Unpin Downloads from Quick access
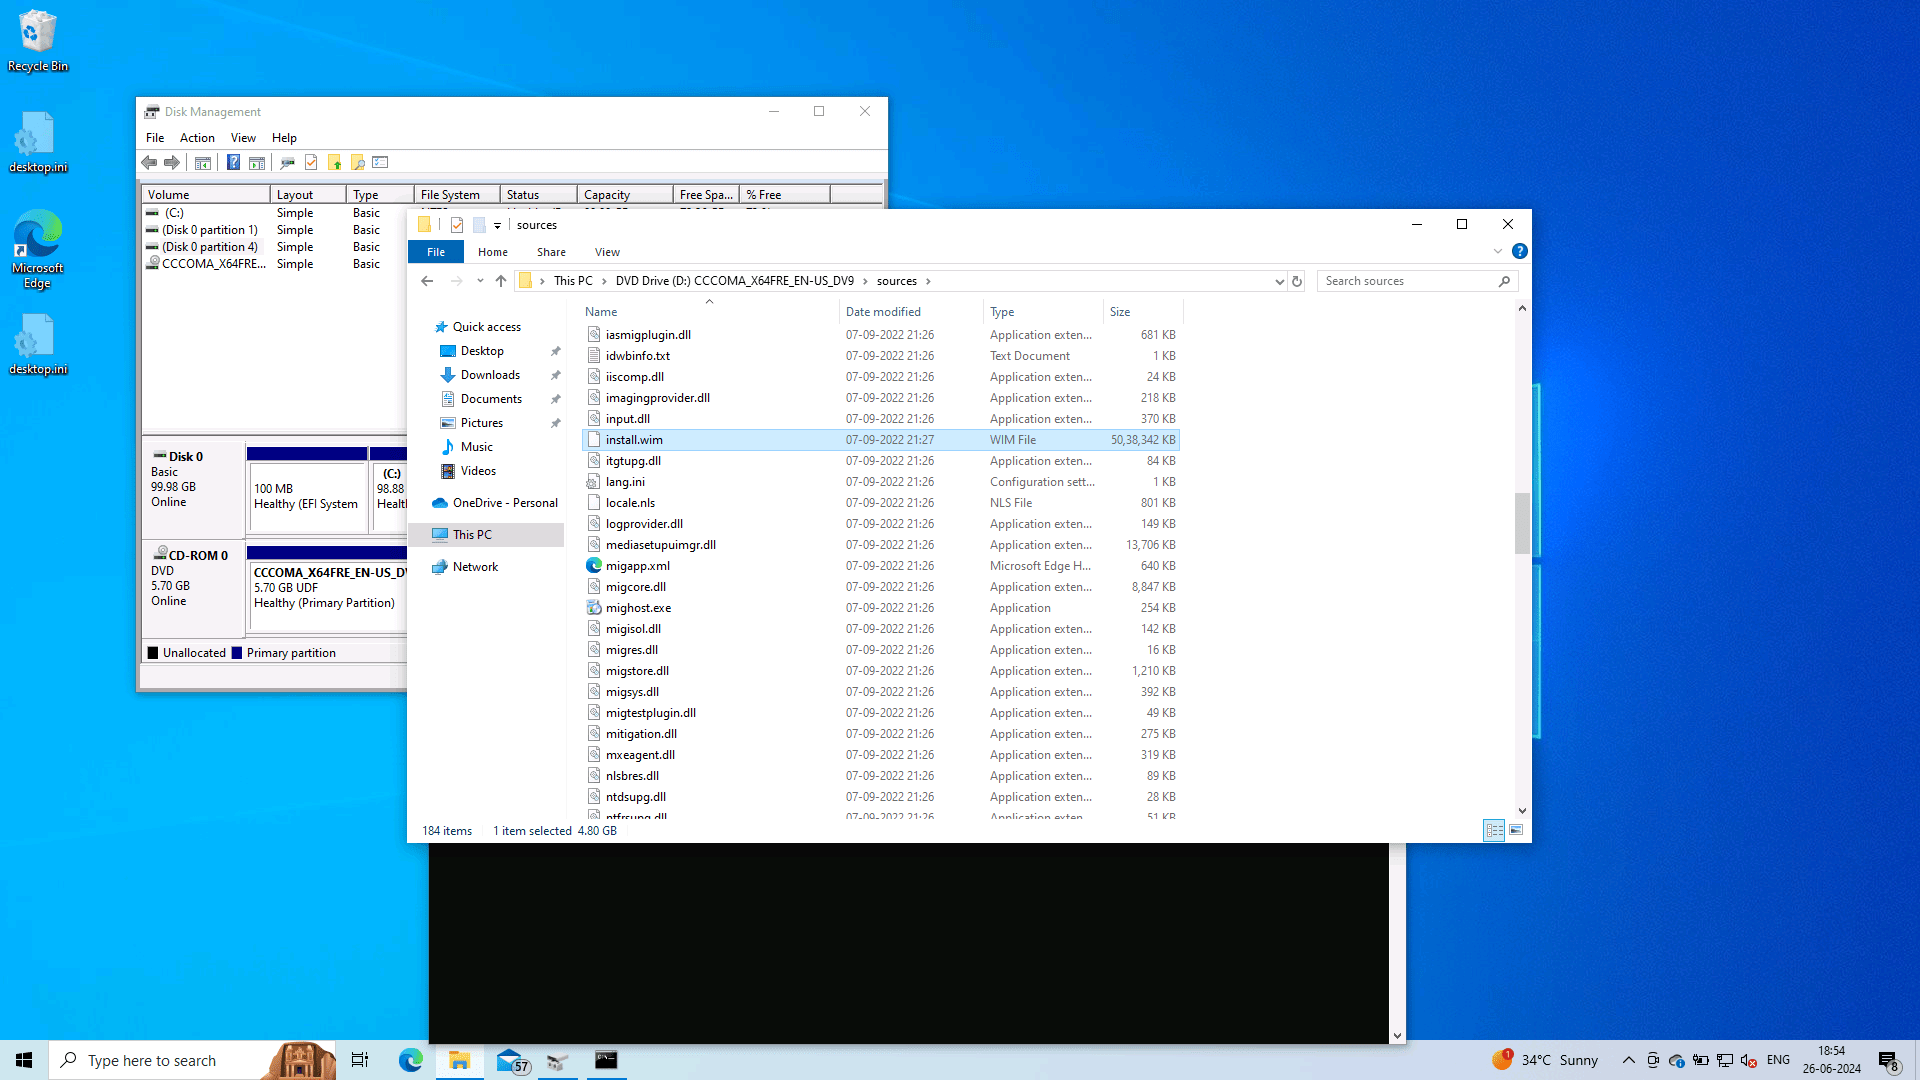The height and width of the screenshot is (1080, 1920). coord(556,375)
